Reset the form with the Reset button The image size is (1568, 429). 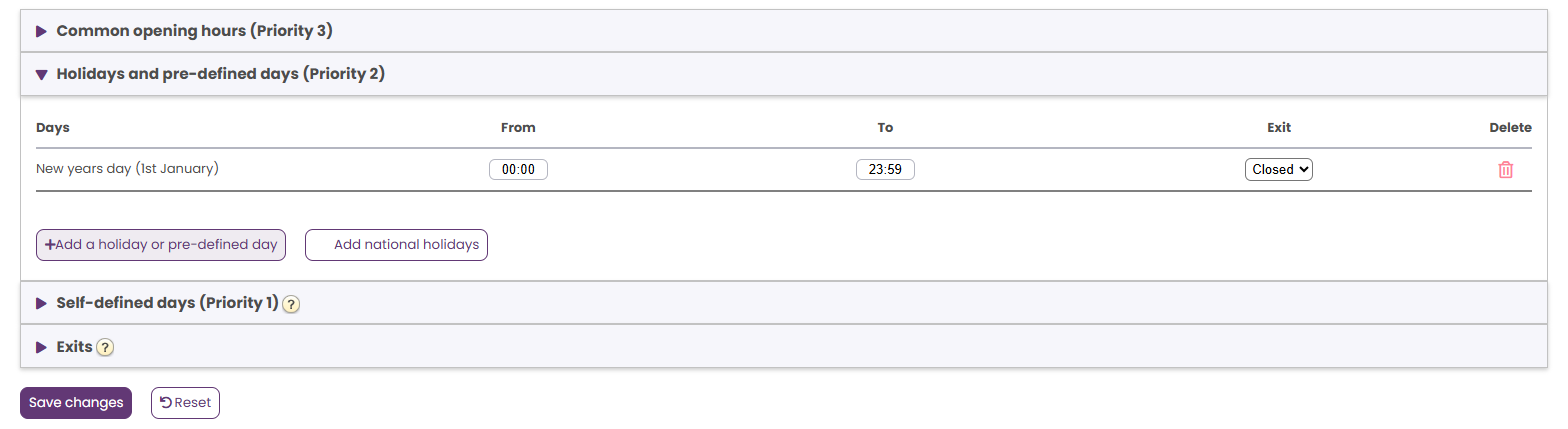click(185, 403)
